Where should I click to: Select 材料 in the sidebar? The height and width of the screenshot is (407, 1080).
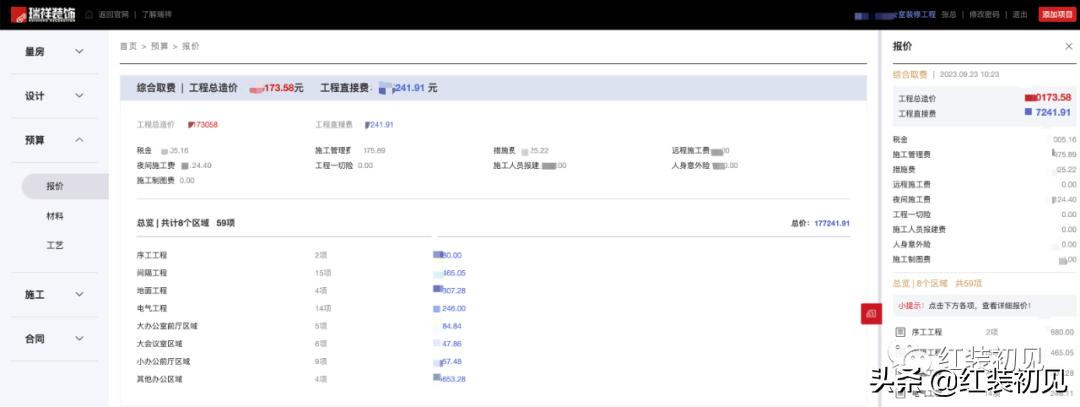[x=55, y=216]
